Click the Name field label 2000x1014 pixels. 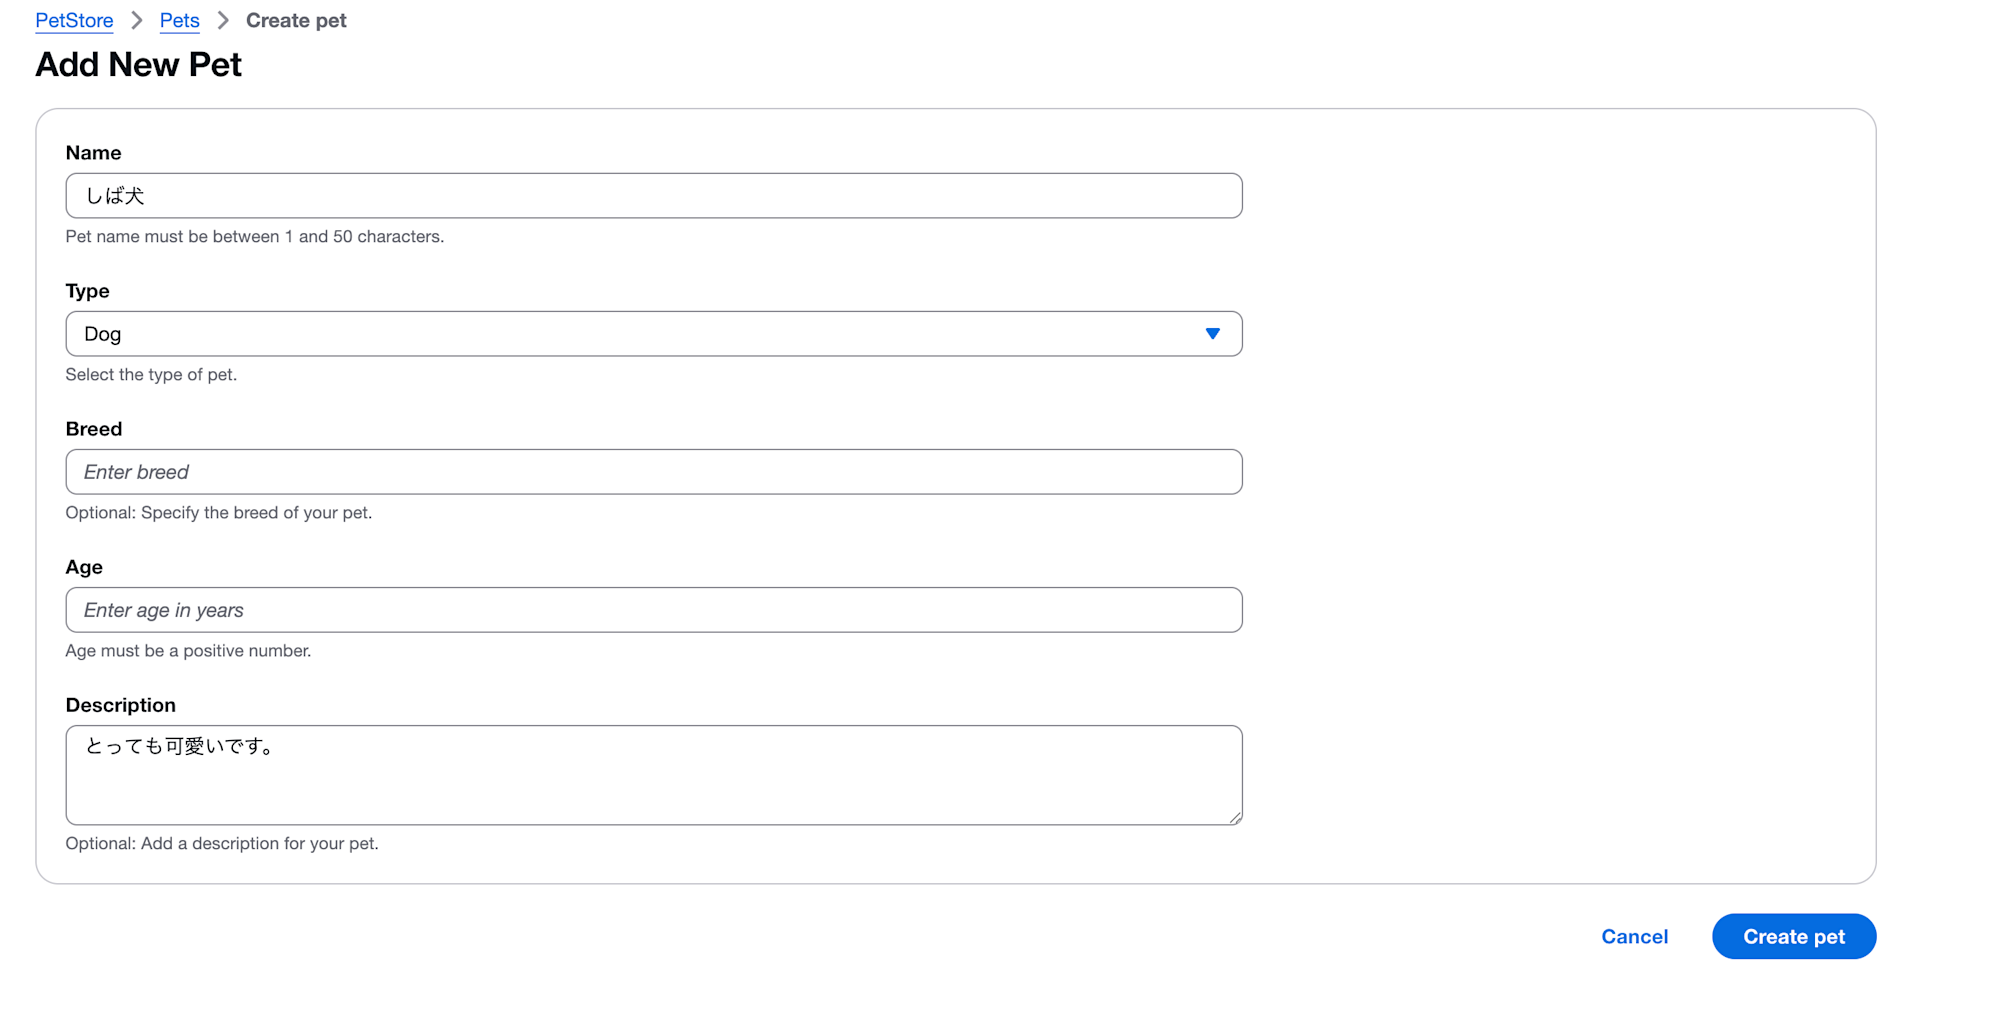93,153
